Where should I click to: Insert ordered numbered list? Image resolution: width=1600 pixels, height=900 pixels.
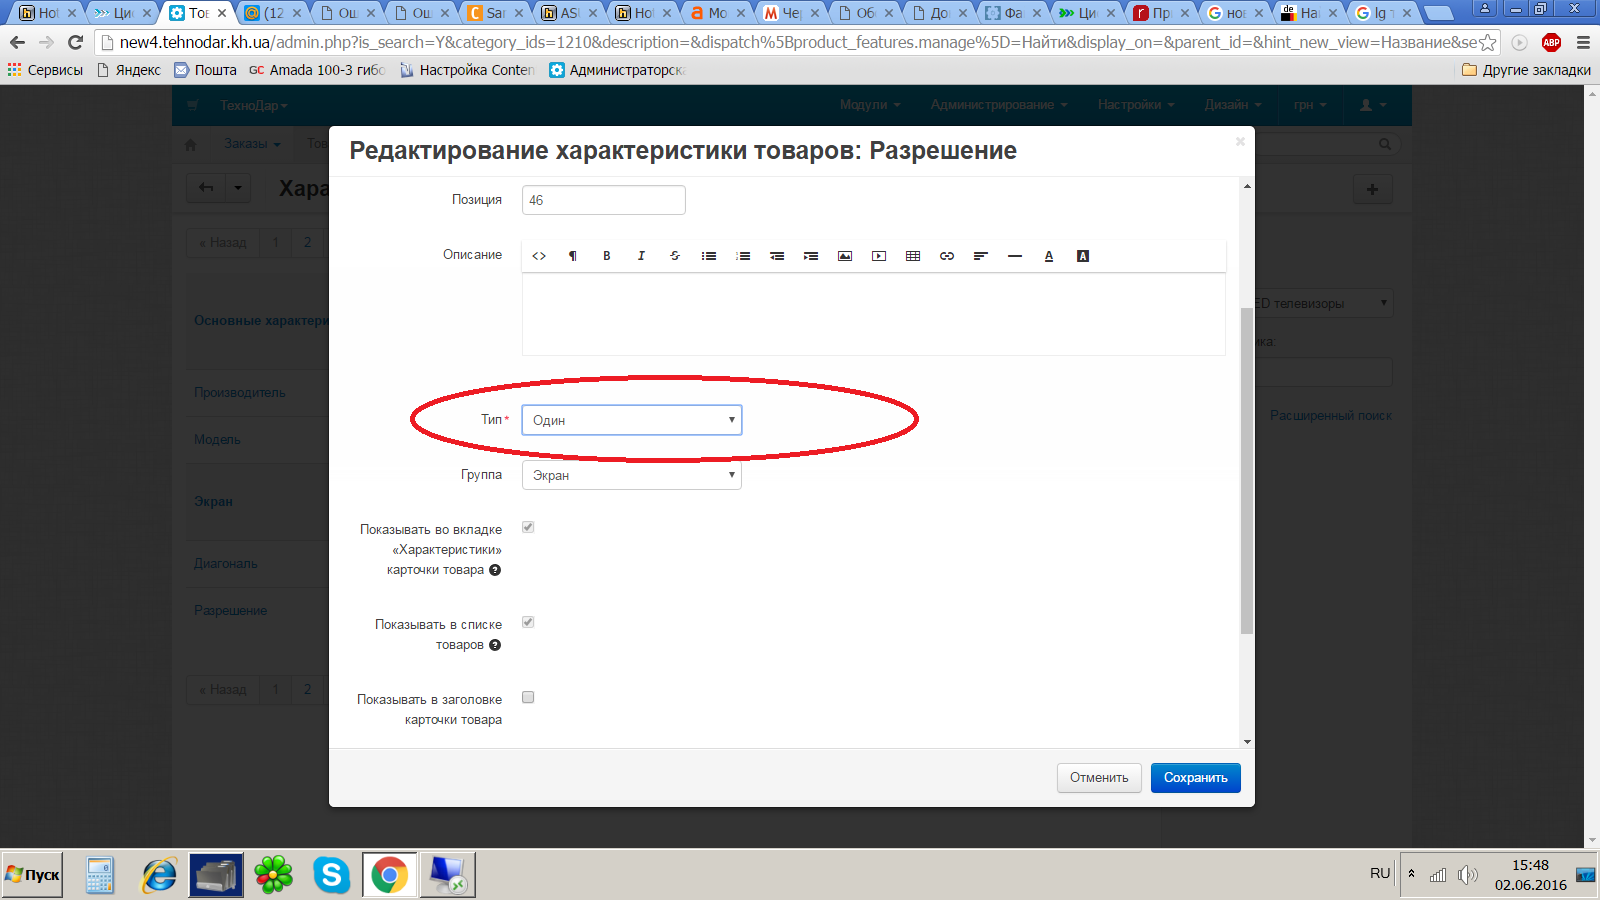point(743,256)
